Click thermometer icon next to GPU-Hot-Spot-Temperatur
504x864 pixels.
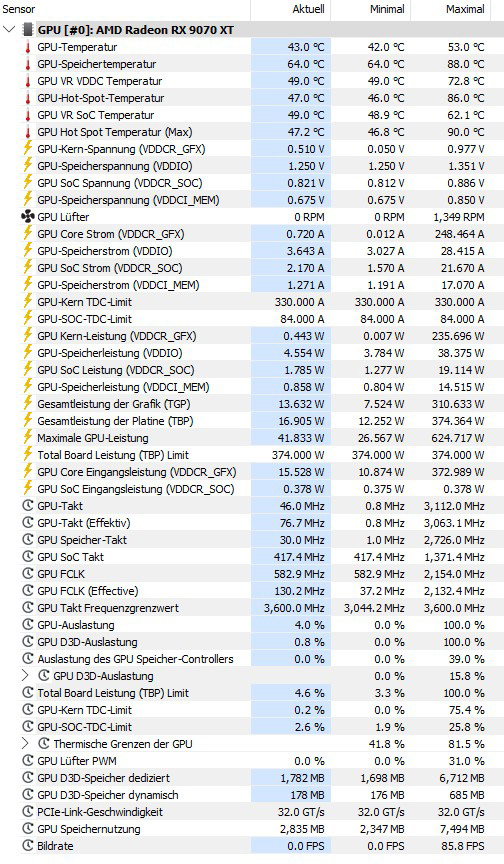(x=28, y=98)
